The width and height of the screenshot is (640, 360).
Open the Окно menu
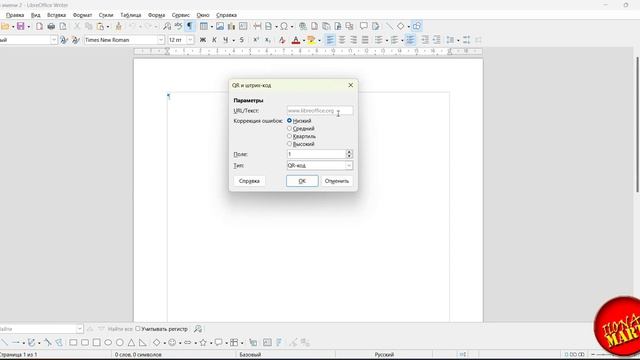(x=203, y=15)
